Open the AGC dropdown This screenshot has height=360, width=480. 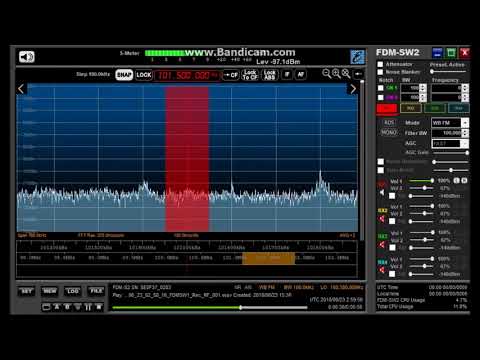point(450,143)
